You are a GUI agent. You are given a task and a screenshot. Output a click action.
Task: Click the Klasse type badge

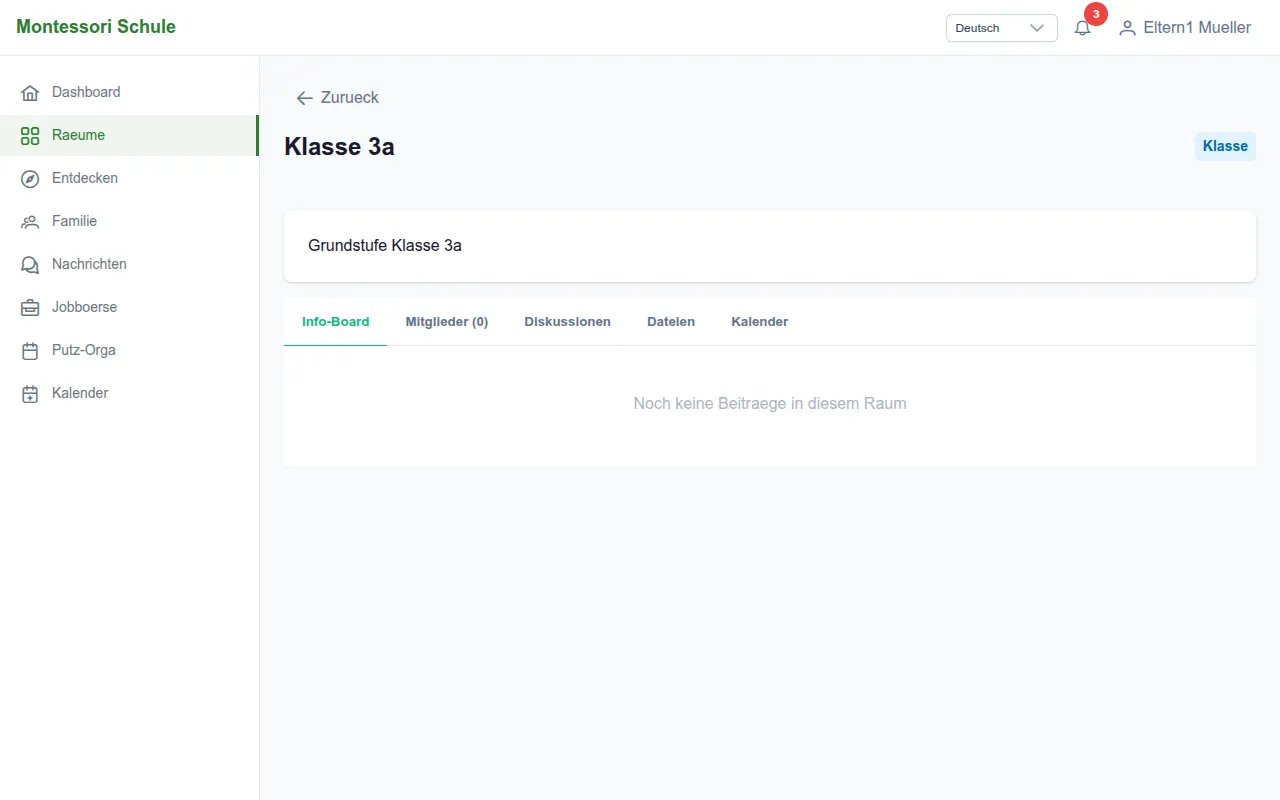pos(1225,146)
